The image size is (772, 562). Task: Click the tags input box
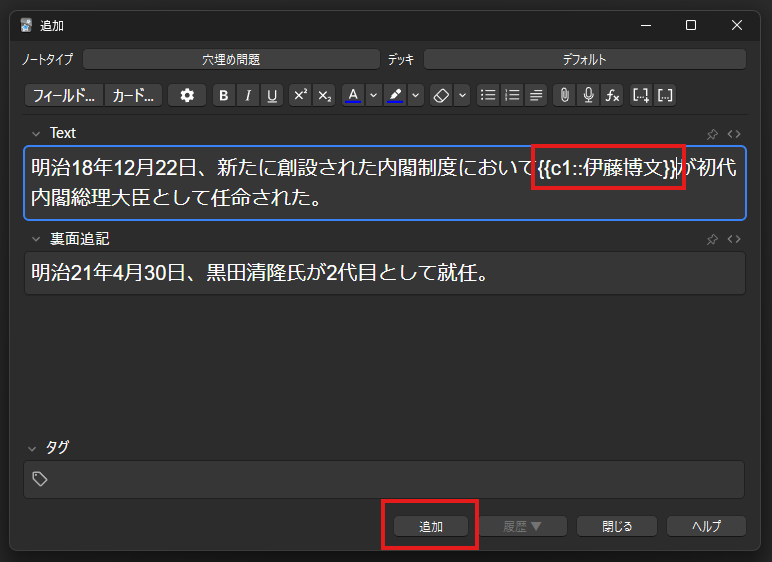[384, 479]
